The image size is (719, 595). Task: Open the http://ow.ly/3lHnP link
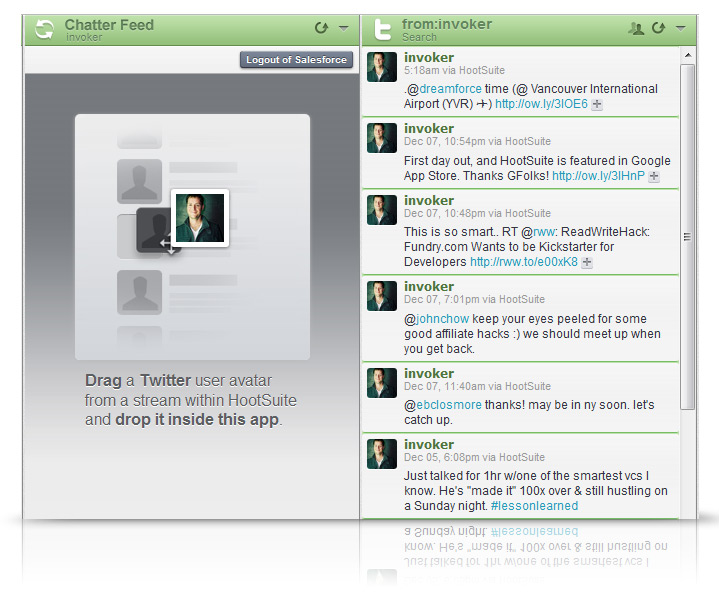pyautogui.click(x=598, y=176)
